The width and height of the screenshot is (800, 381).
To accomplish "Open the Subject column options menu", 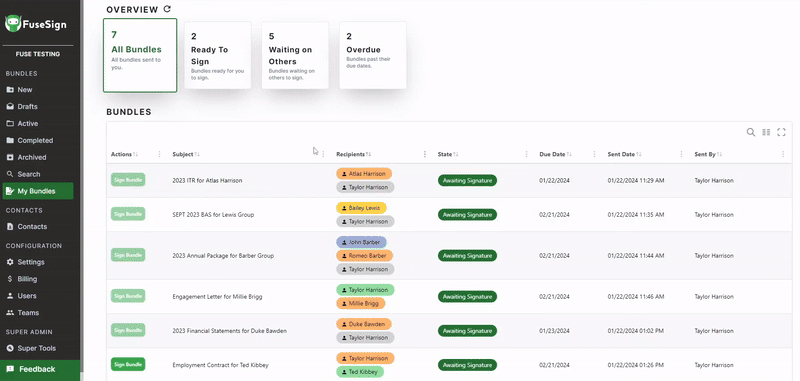I will pyautogui.click(x=323, y=154).
